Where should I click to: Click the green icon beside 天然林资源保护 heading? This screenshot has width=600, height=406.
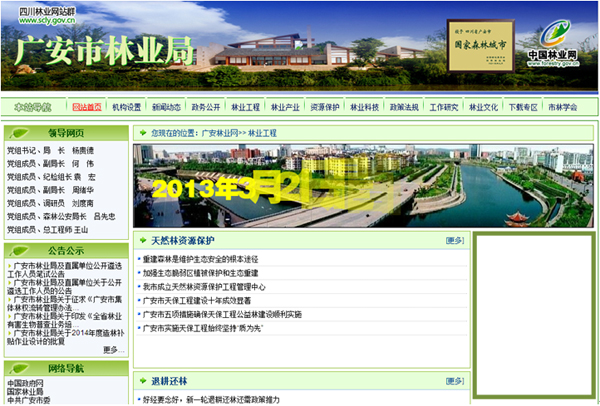tap(142, 241)
